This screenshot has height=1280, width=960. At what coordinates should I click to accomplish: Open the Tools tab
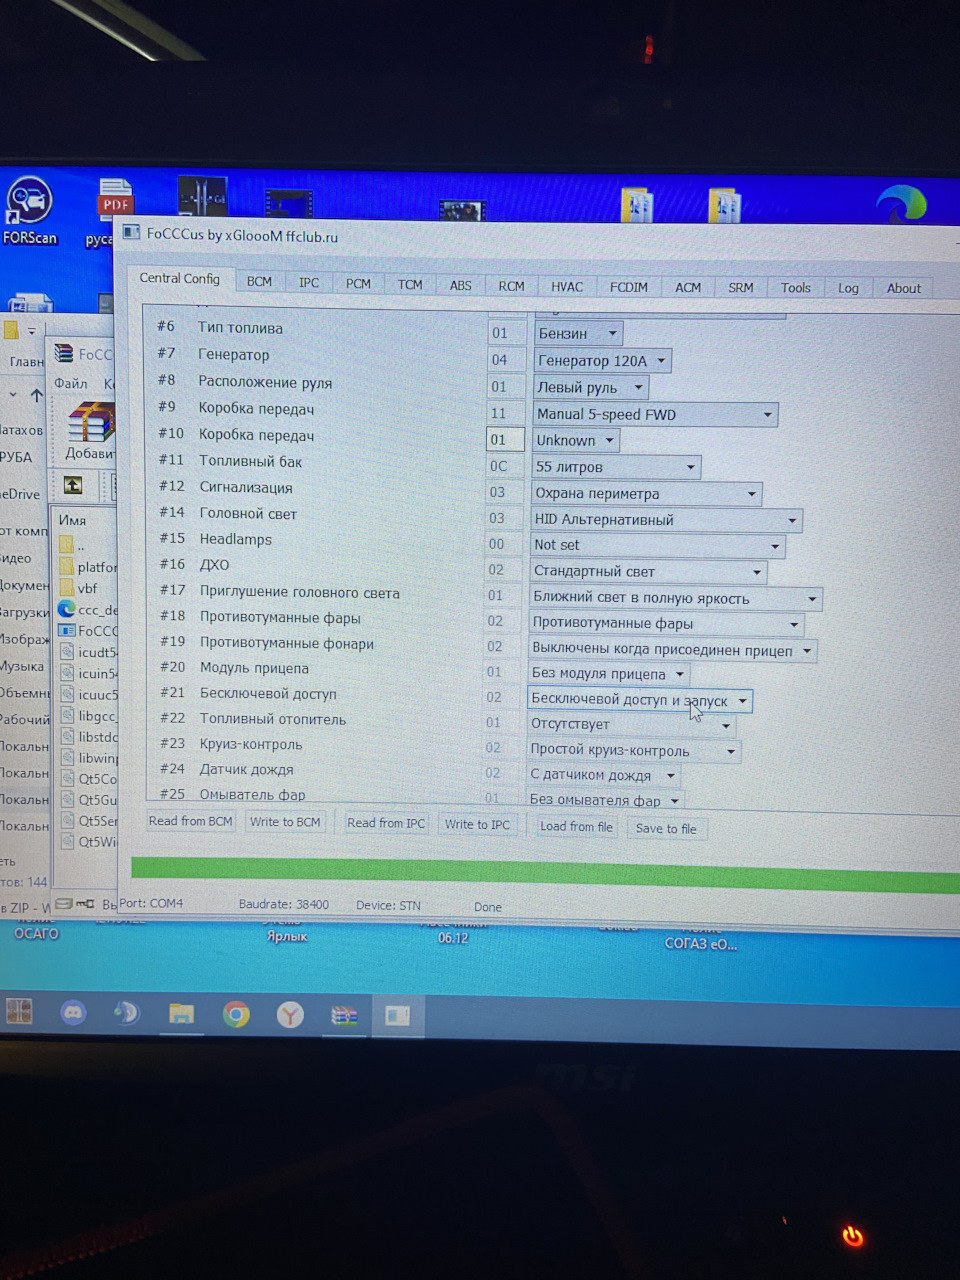tap(796, 288)
